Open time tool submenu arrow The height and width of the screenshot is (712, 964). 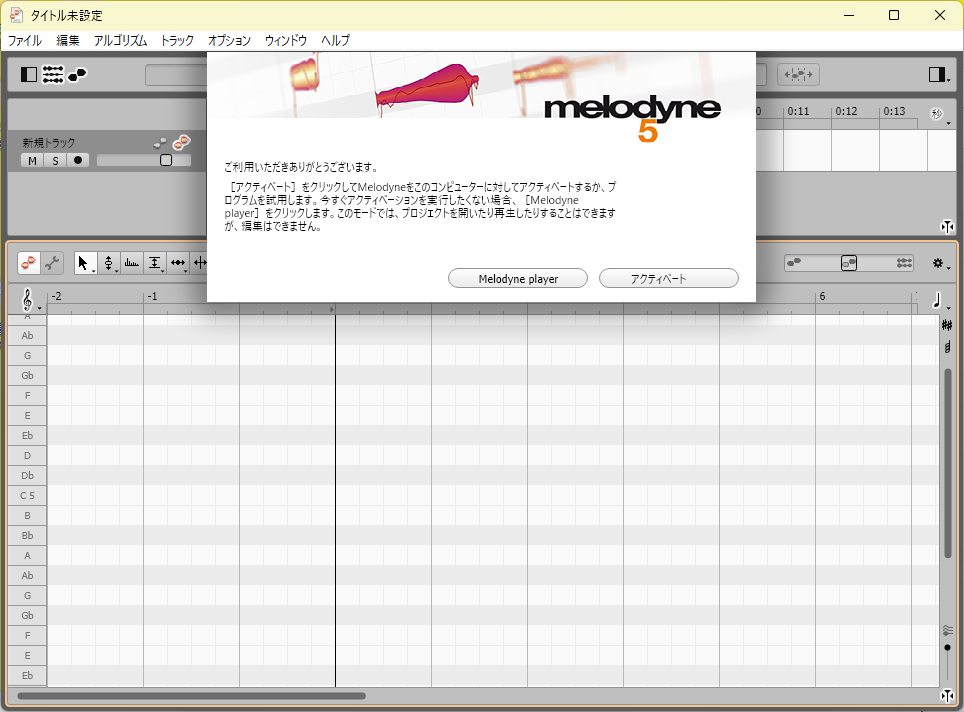[x=186, y=271]
